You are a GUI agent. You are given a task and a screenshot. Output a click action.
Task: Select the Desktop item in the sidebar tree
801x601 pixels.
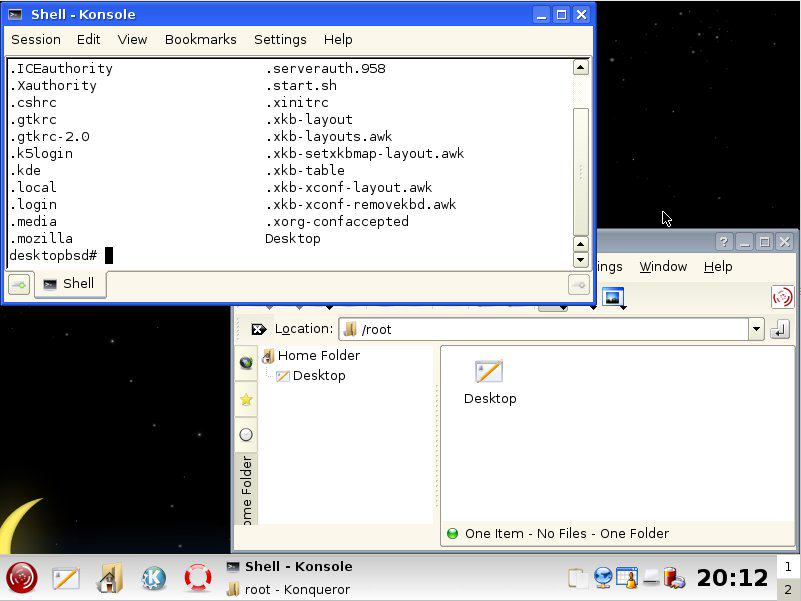click(319, 376)
